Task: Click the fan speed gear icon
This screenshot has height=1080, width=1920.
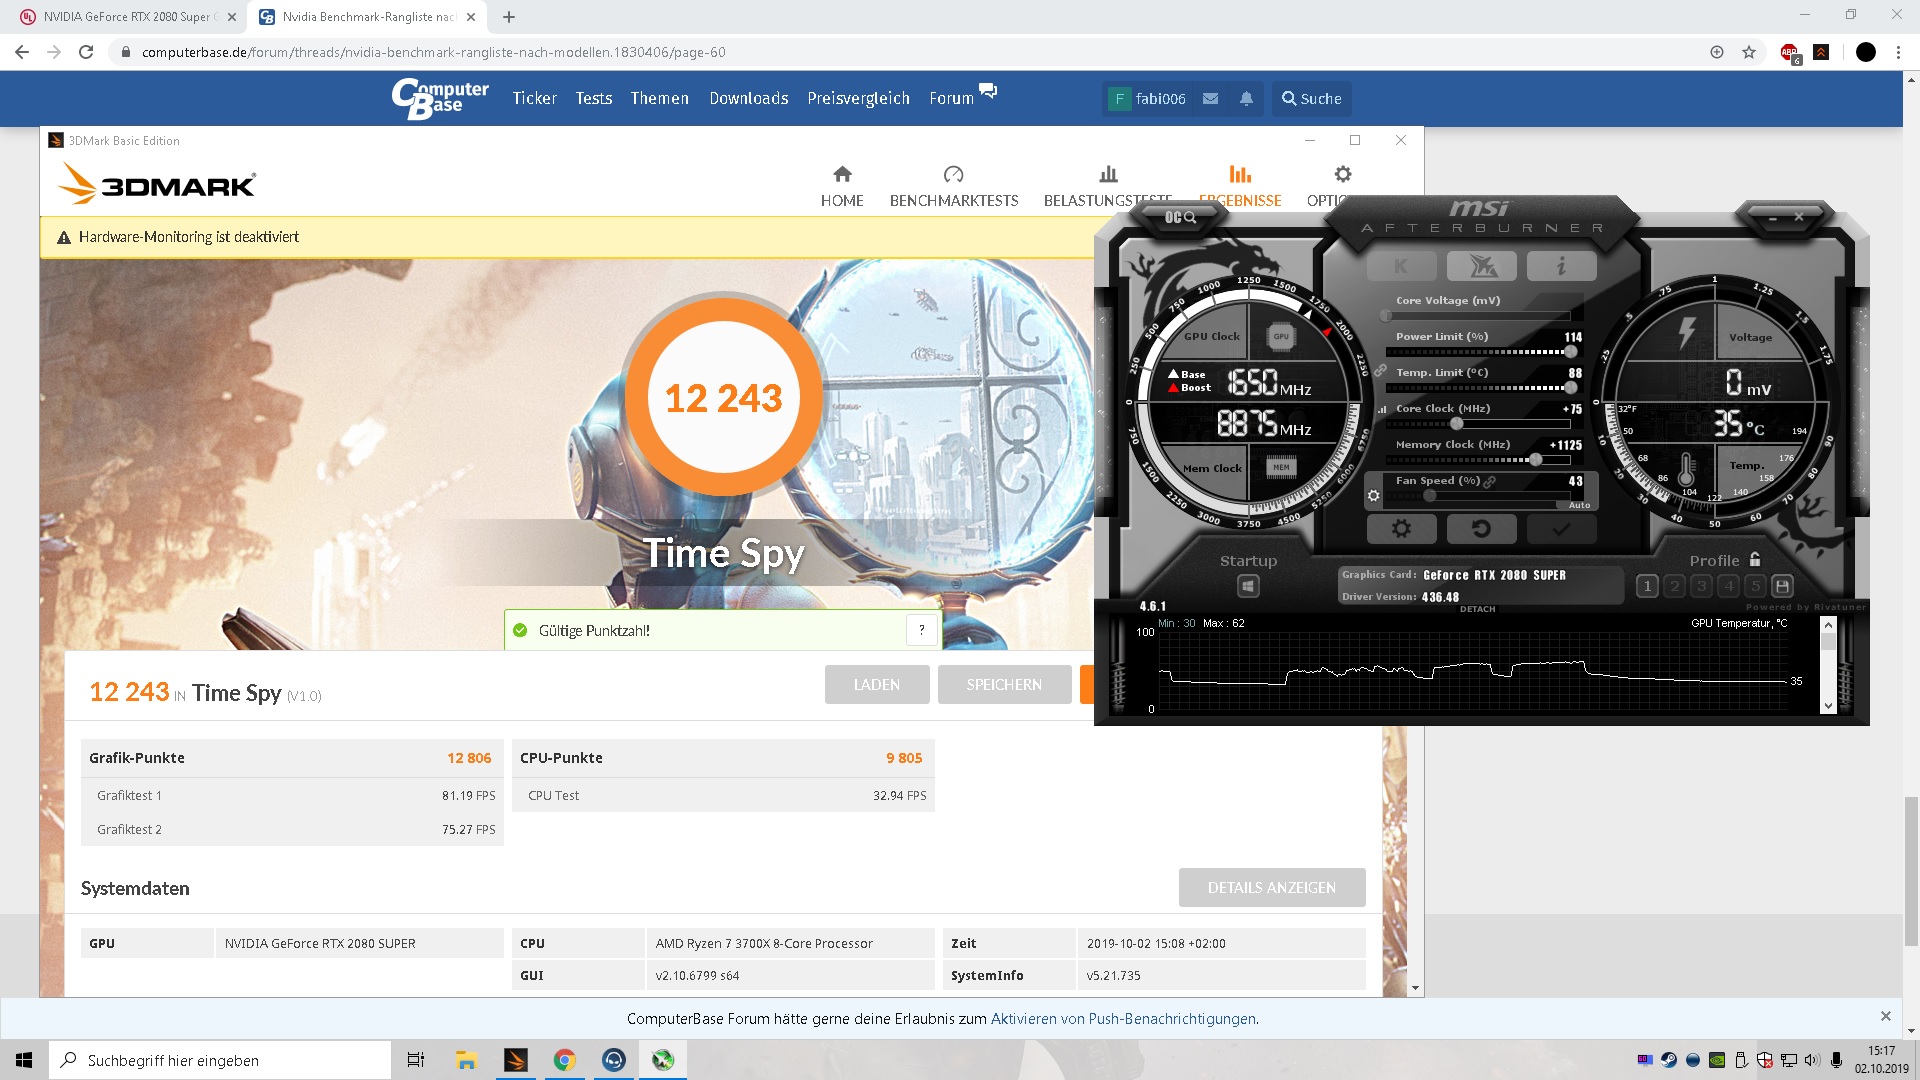Action: (1373, 495)
